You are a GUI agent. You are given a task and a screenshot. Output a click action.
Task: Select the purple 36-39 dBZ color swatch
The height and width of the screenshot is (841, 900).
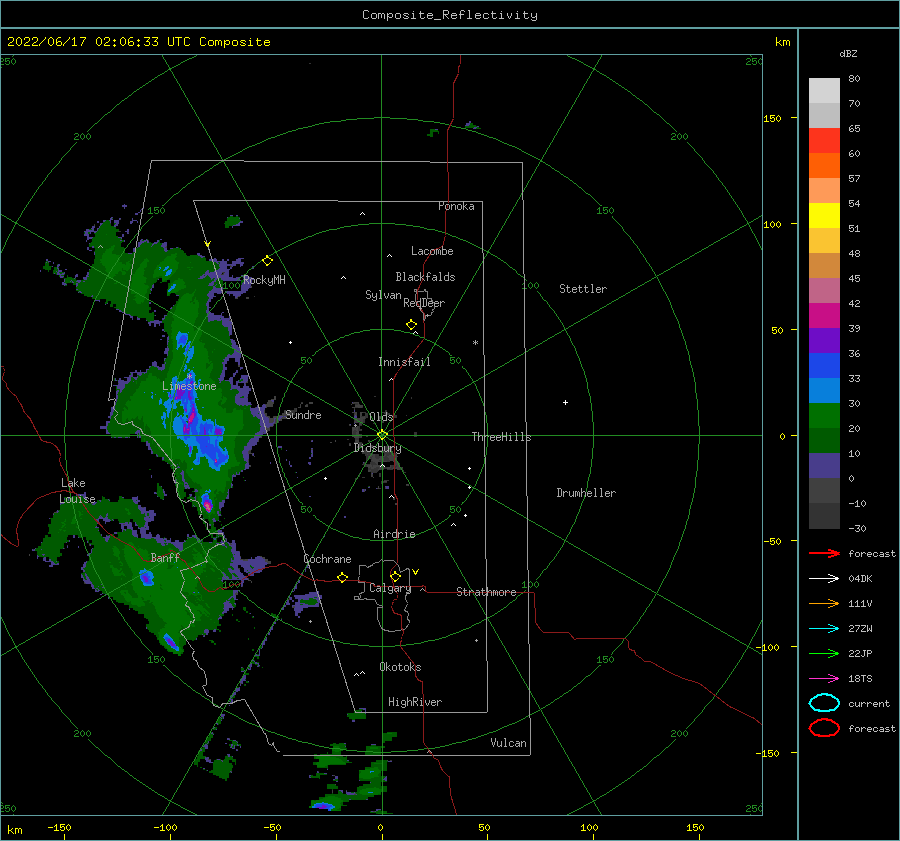point(824,340)
